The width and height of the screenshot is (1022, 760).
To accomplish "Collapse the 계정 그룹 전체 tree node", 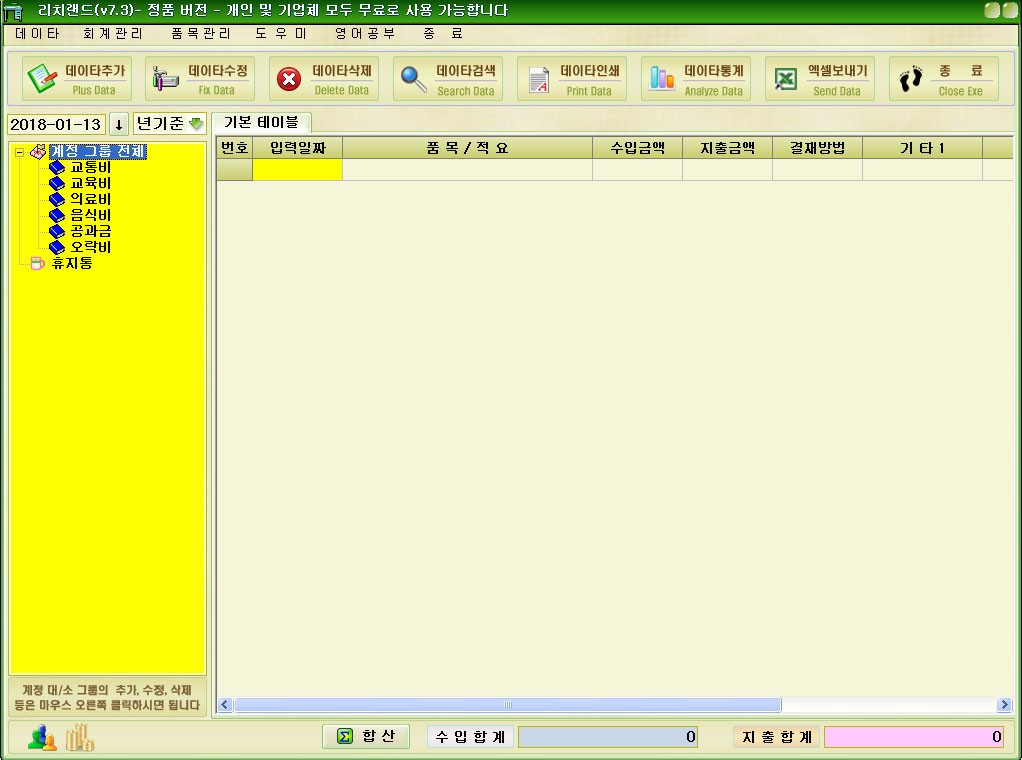I will [x=19, y=153].
